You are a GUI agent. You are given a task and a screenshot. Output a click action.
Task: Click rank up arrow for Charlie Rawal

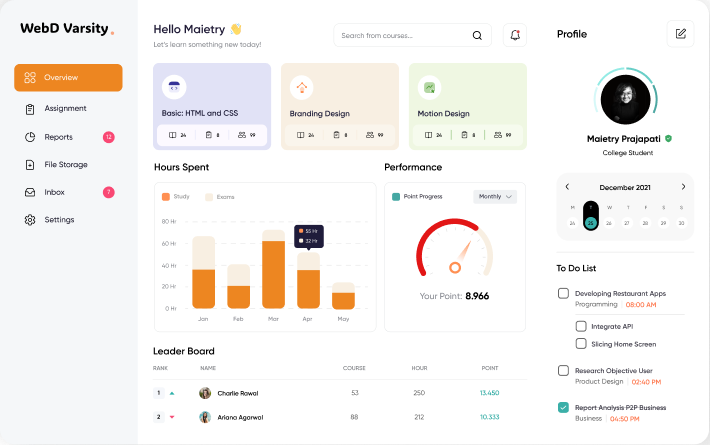[172, 393]
